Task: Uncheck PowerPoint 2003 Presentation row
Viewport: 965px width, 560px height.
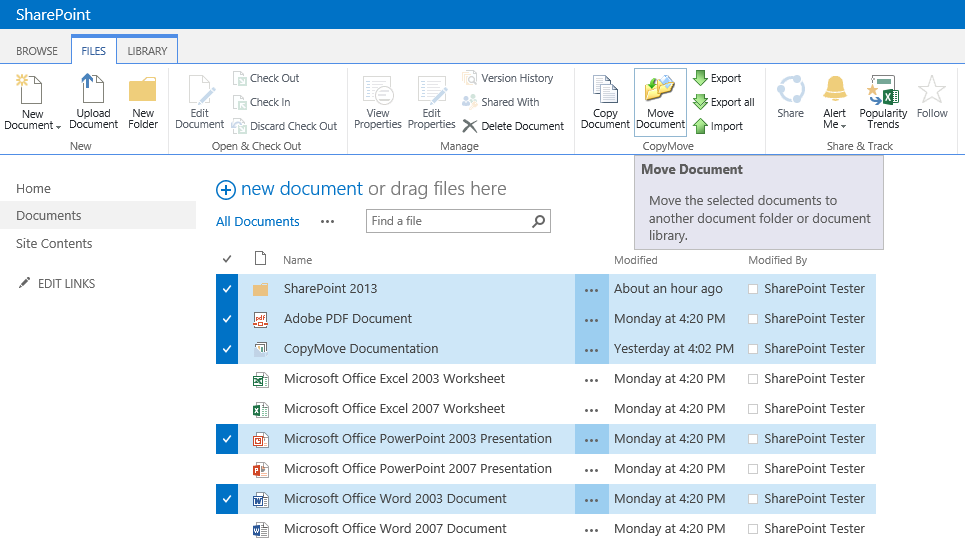Action: click(227, 439)
